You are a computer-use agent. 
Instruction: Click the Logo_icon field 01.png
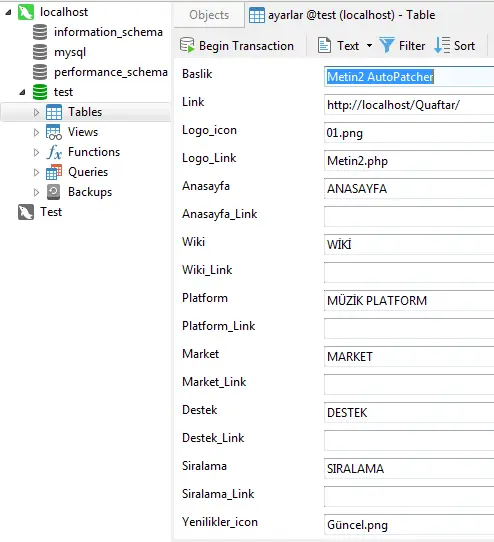[409, 133]
